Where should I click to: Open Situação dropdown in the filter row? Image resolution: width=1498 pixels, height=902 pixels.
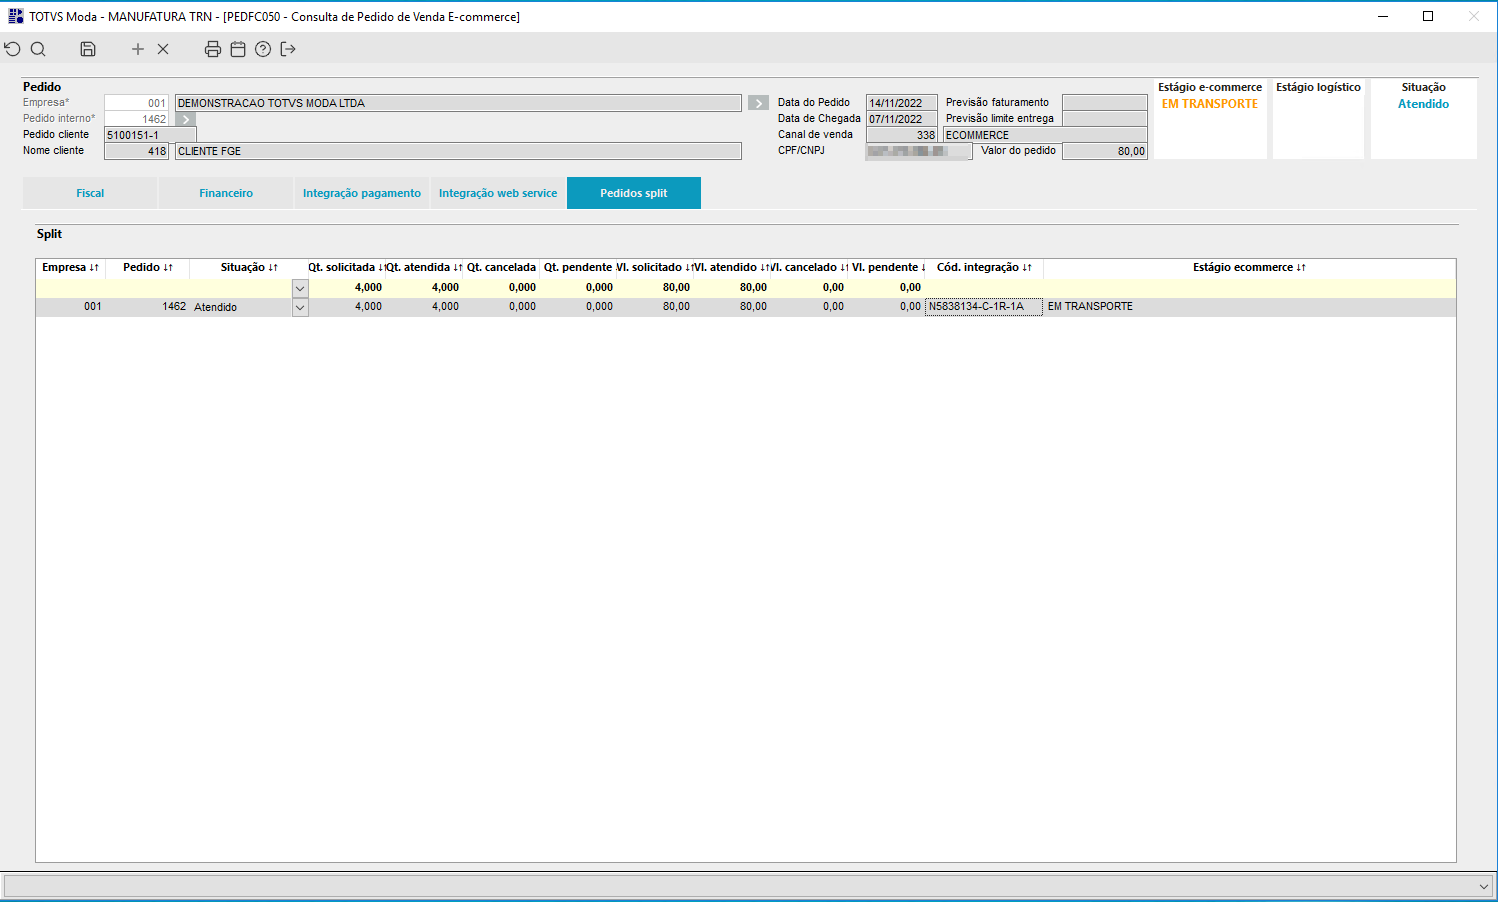[x=300, y=288]
